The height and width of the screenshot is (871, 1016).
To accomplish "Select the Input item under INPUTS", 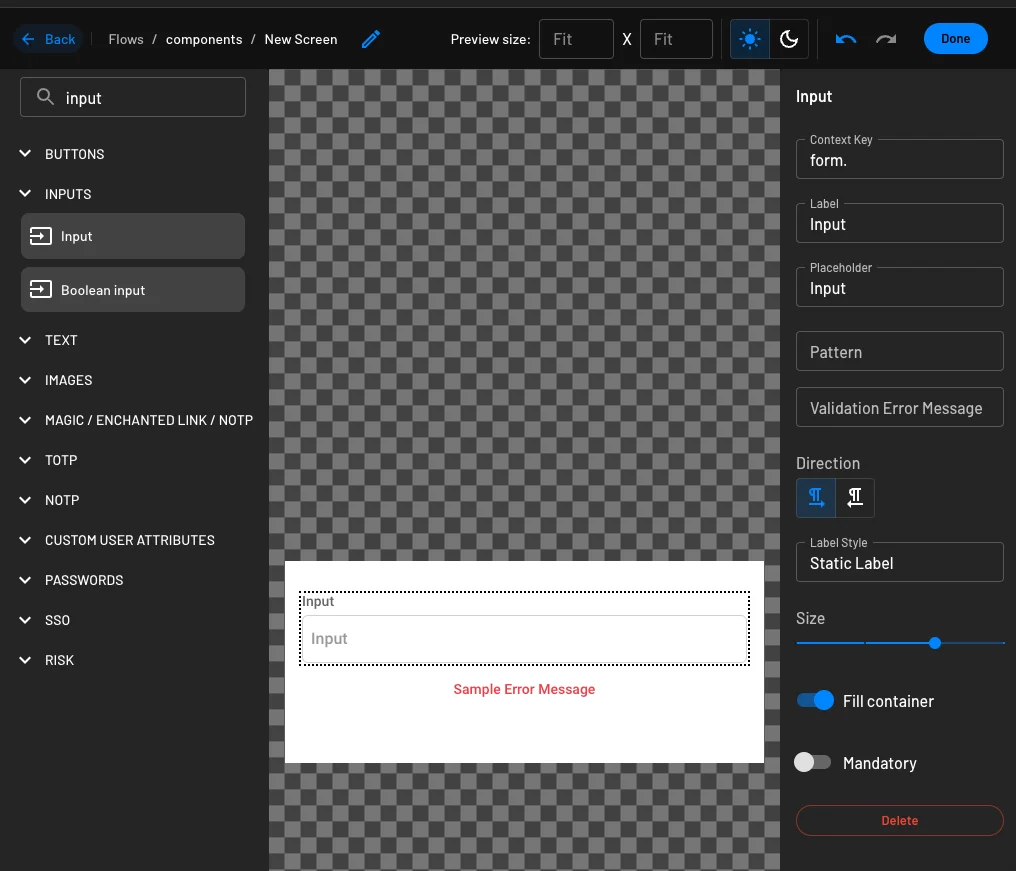I will point(133,236).
